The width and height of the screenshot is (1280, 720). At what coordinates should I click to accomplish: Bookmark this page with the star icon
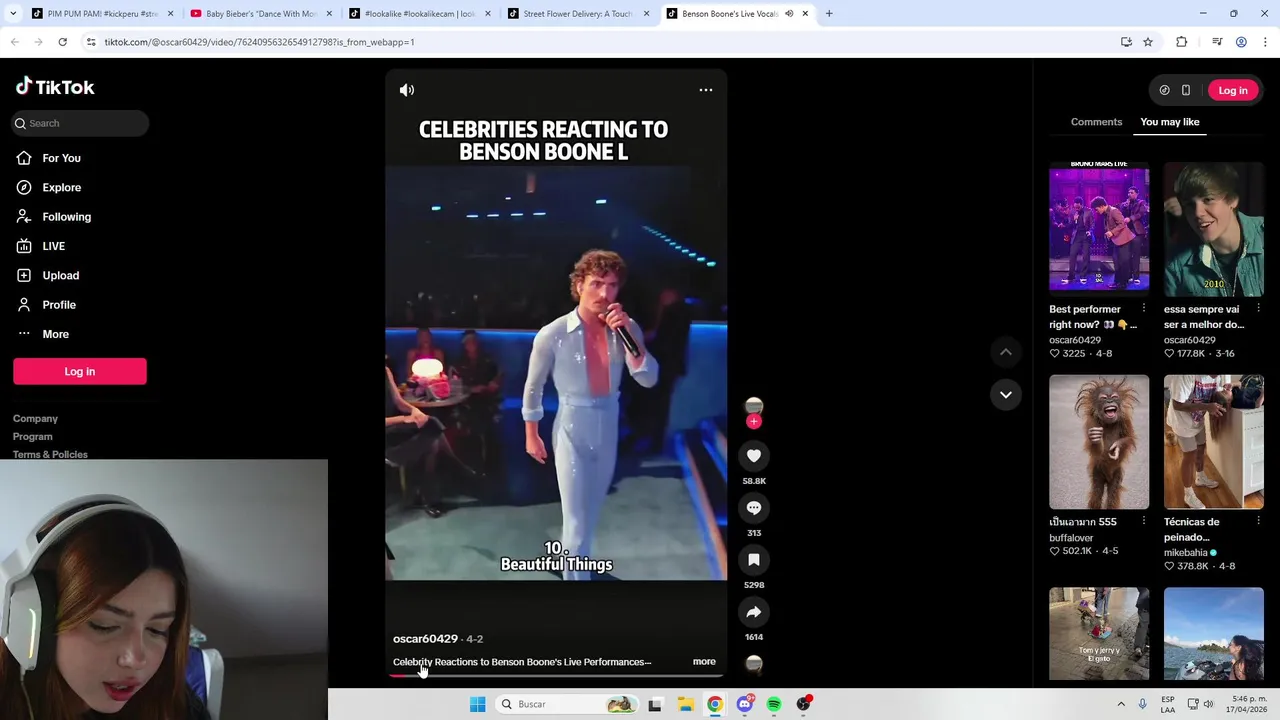tap(1148, 42)
